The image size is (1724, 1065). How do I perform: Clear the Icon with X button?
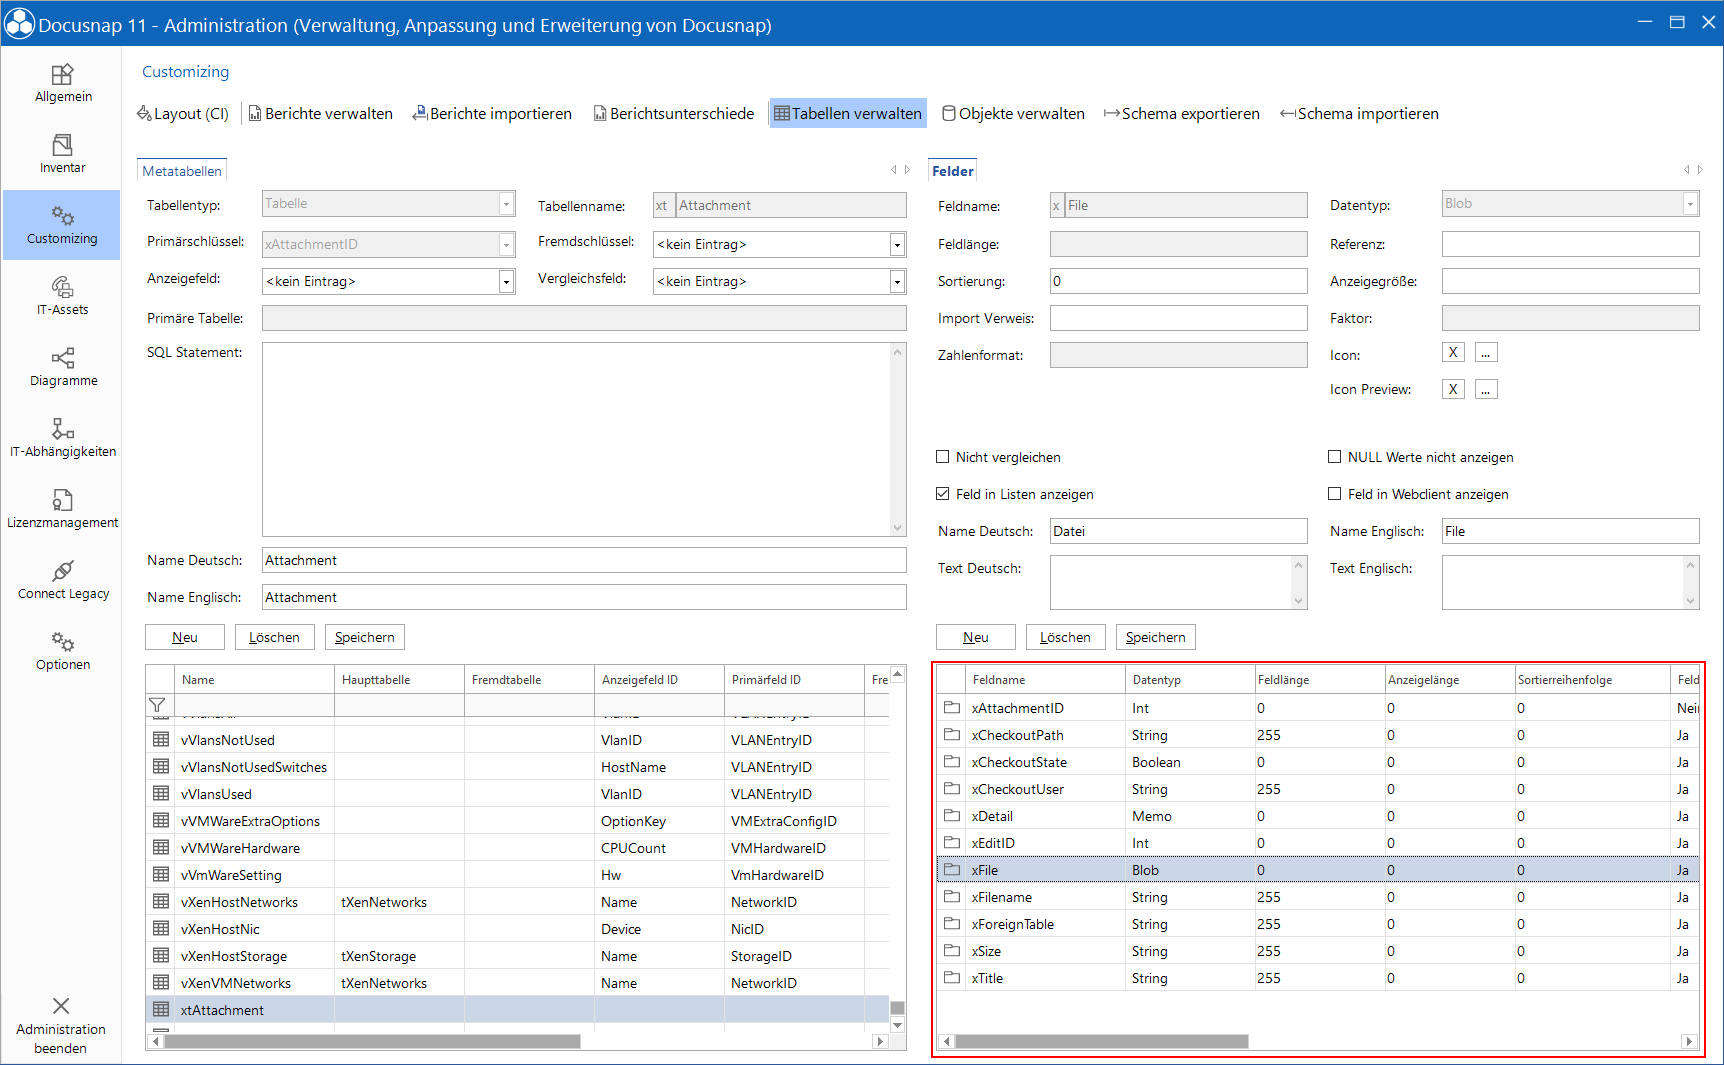(x=1453, y=352)
